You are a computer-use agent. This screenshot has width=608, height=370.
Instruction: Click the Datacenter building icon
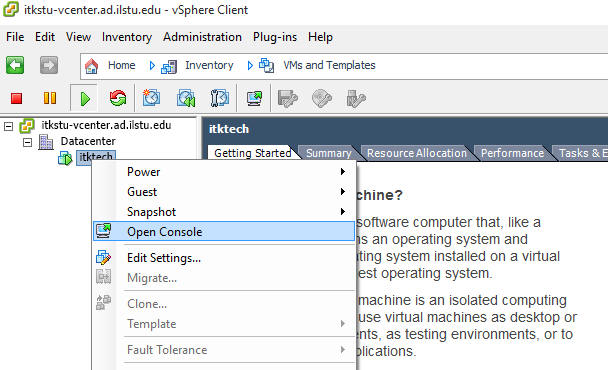pyautogui.click(x=45, y=142)
